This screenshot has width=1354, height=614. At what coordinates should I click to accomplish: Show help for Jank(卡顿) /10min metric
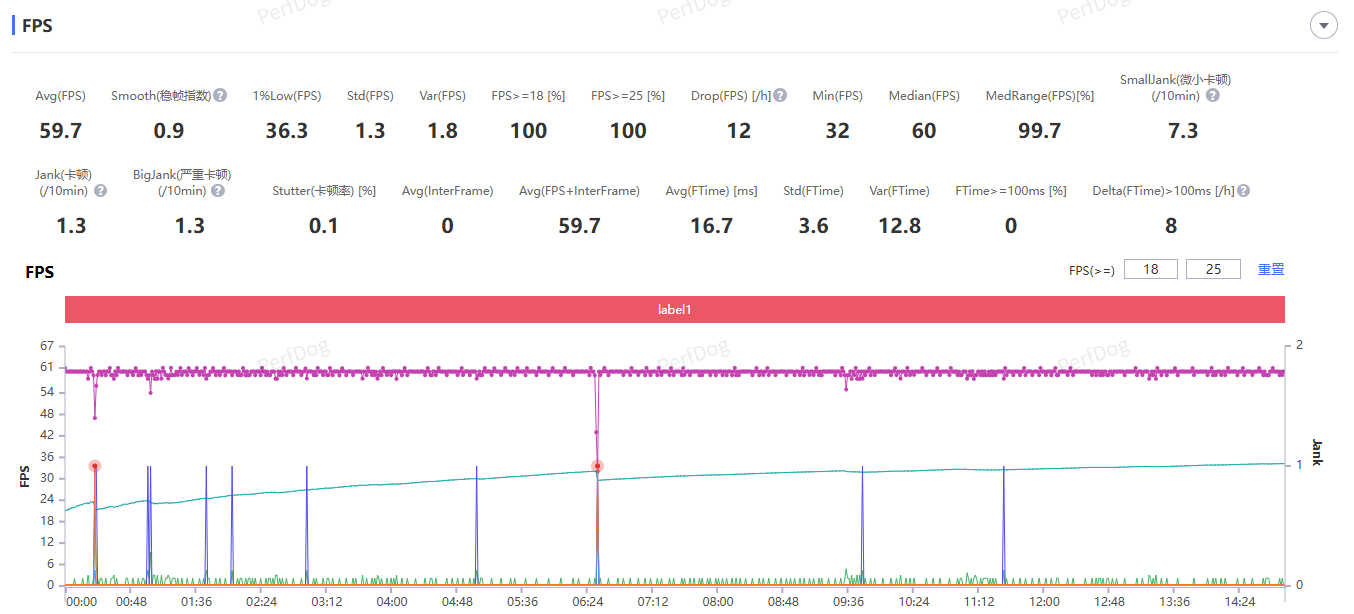(x=100, y=191)
